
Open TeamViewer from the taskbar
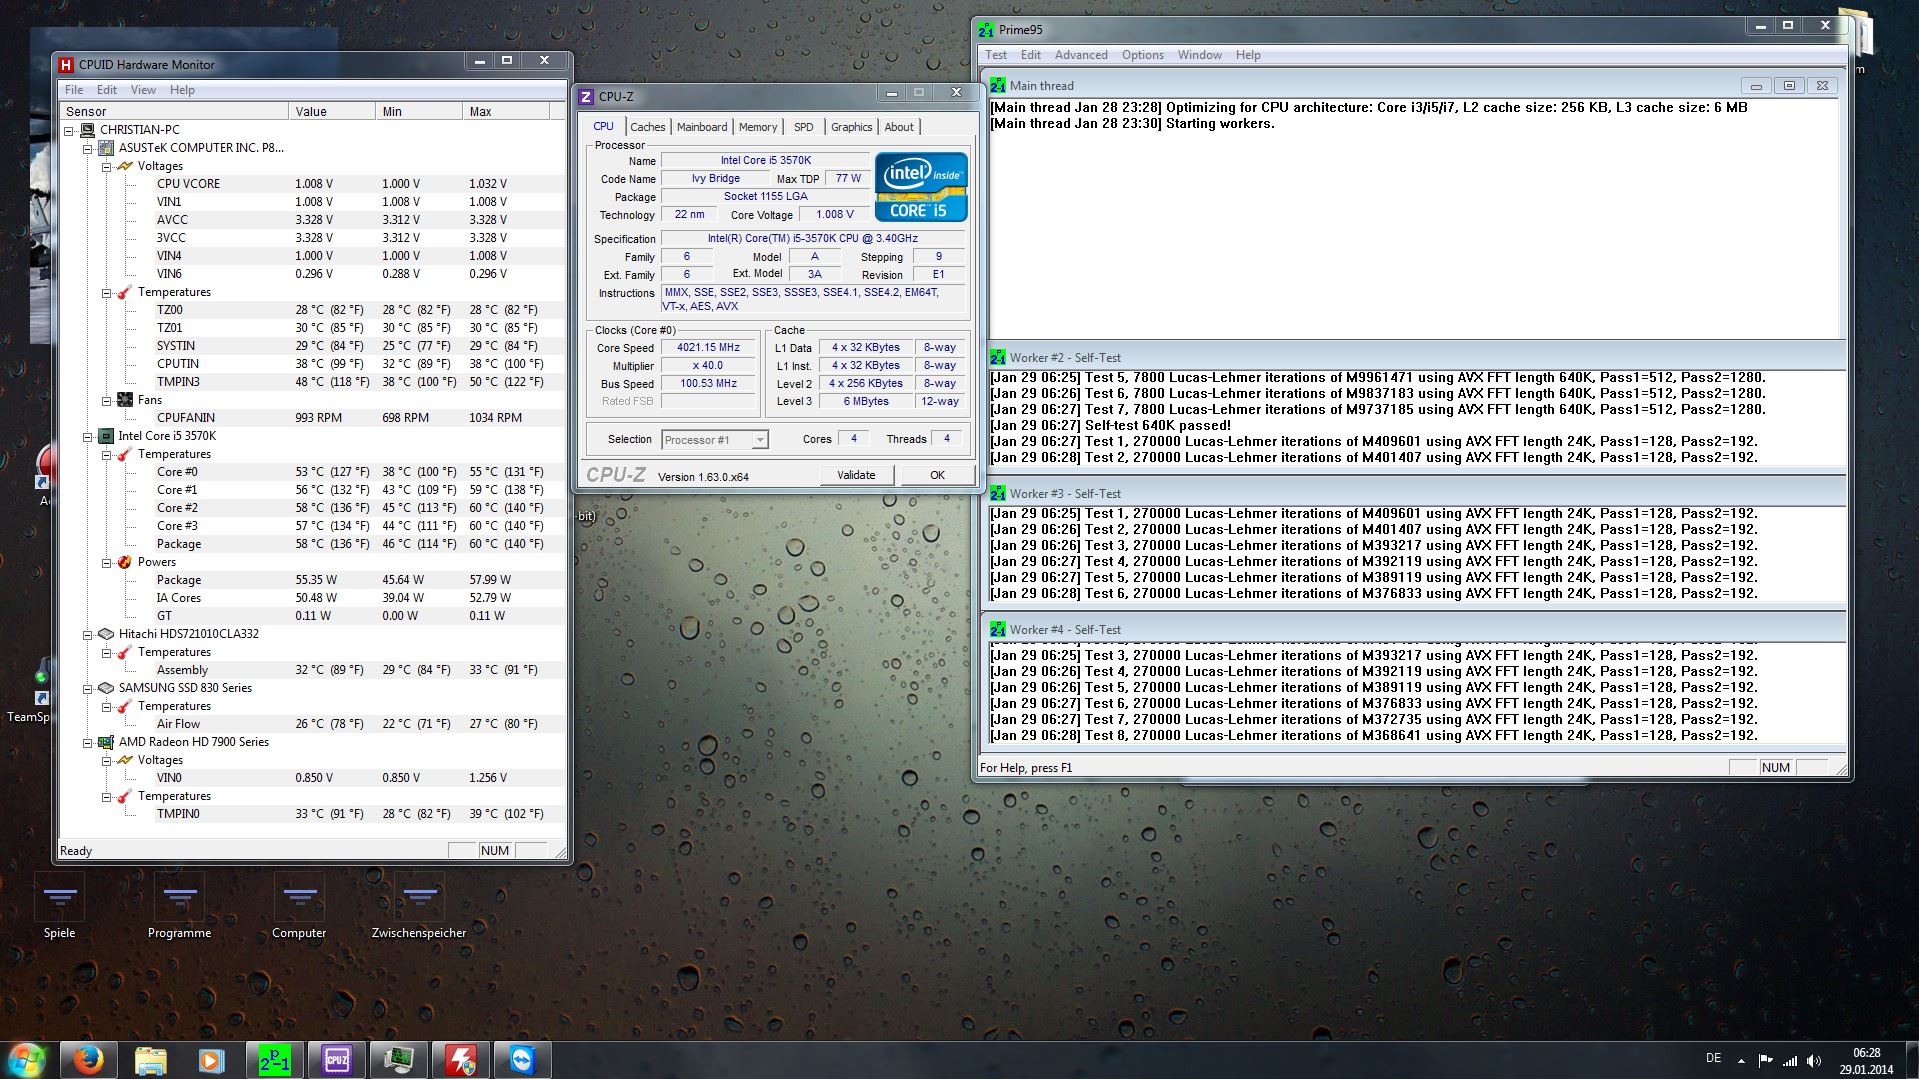pos(522,1060)
